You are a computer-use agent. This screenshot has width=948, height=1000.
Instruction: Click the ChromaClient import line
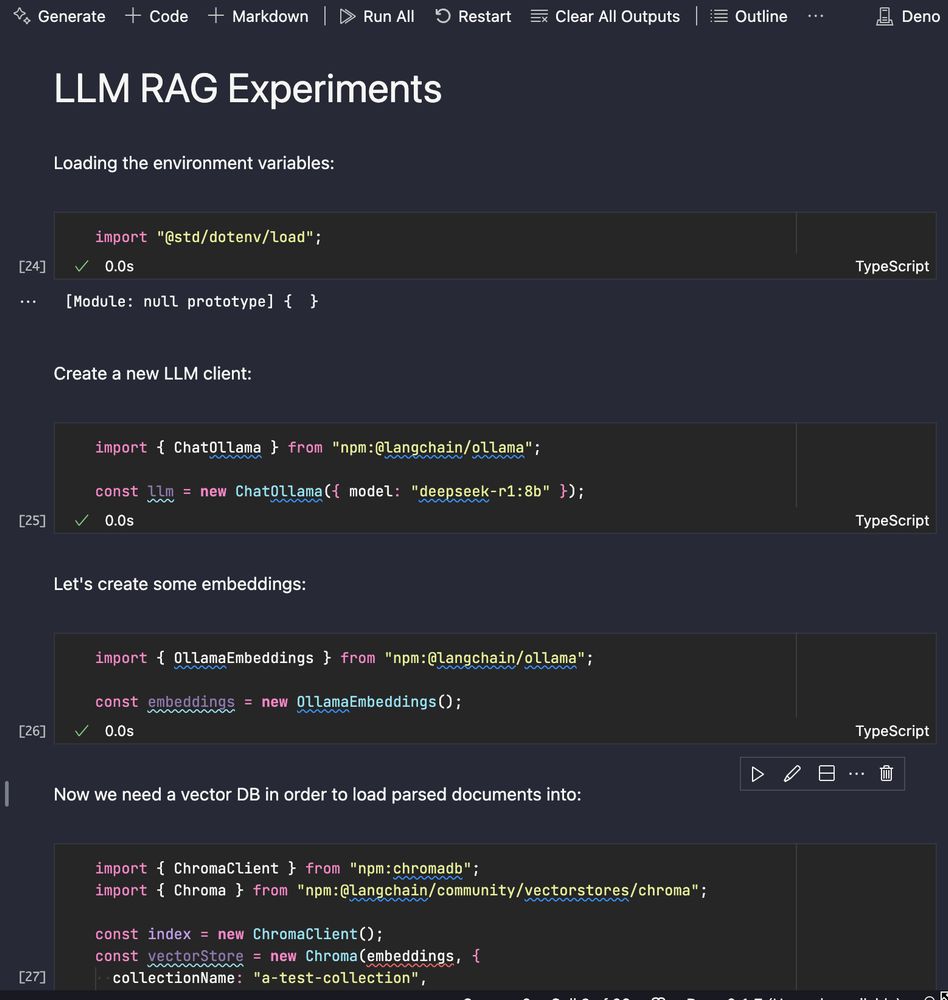click(287, 868)
